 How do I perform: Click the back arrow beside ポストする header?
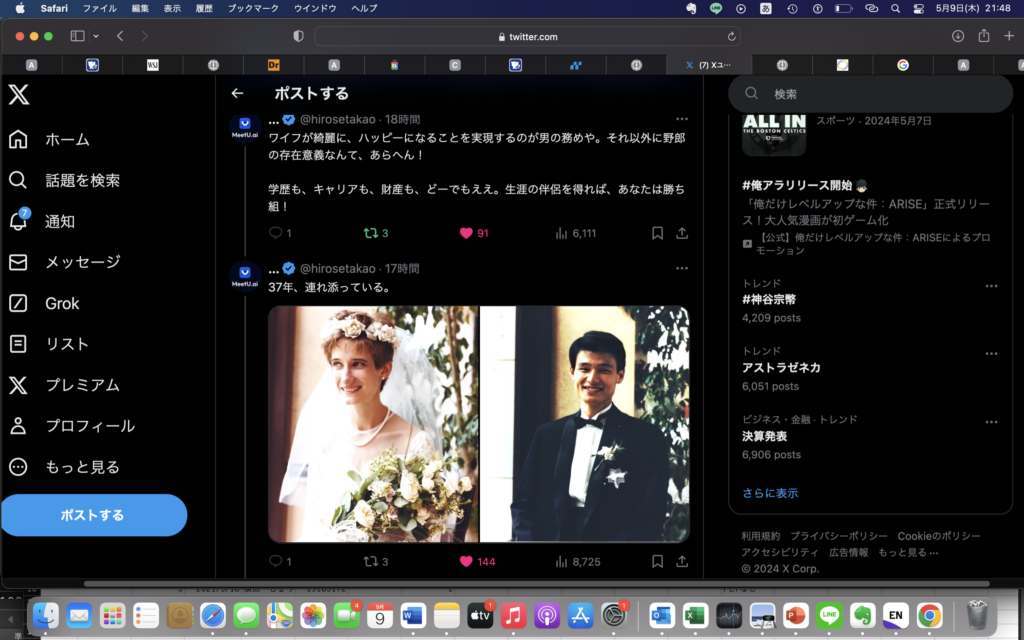coord(237,92)
